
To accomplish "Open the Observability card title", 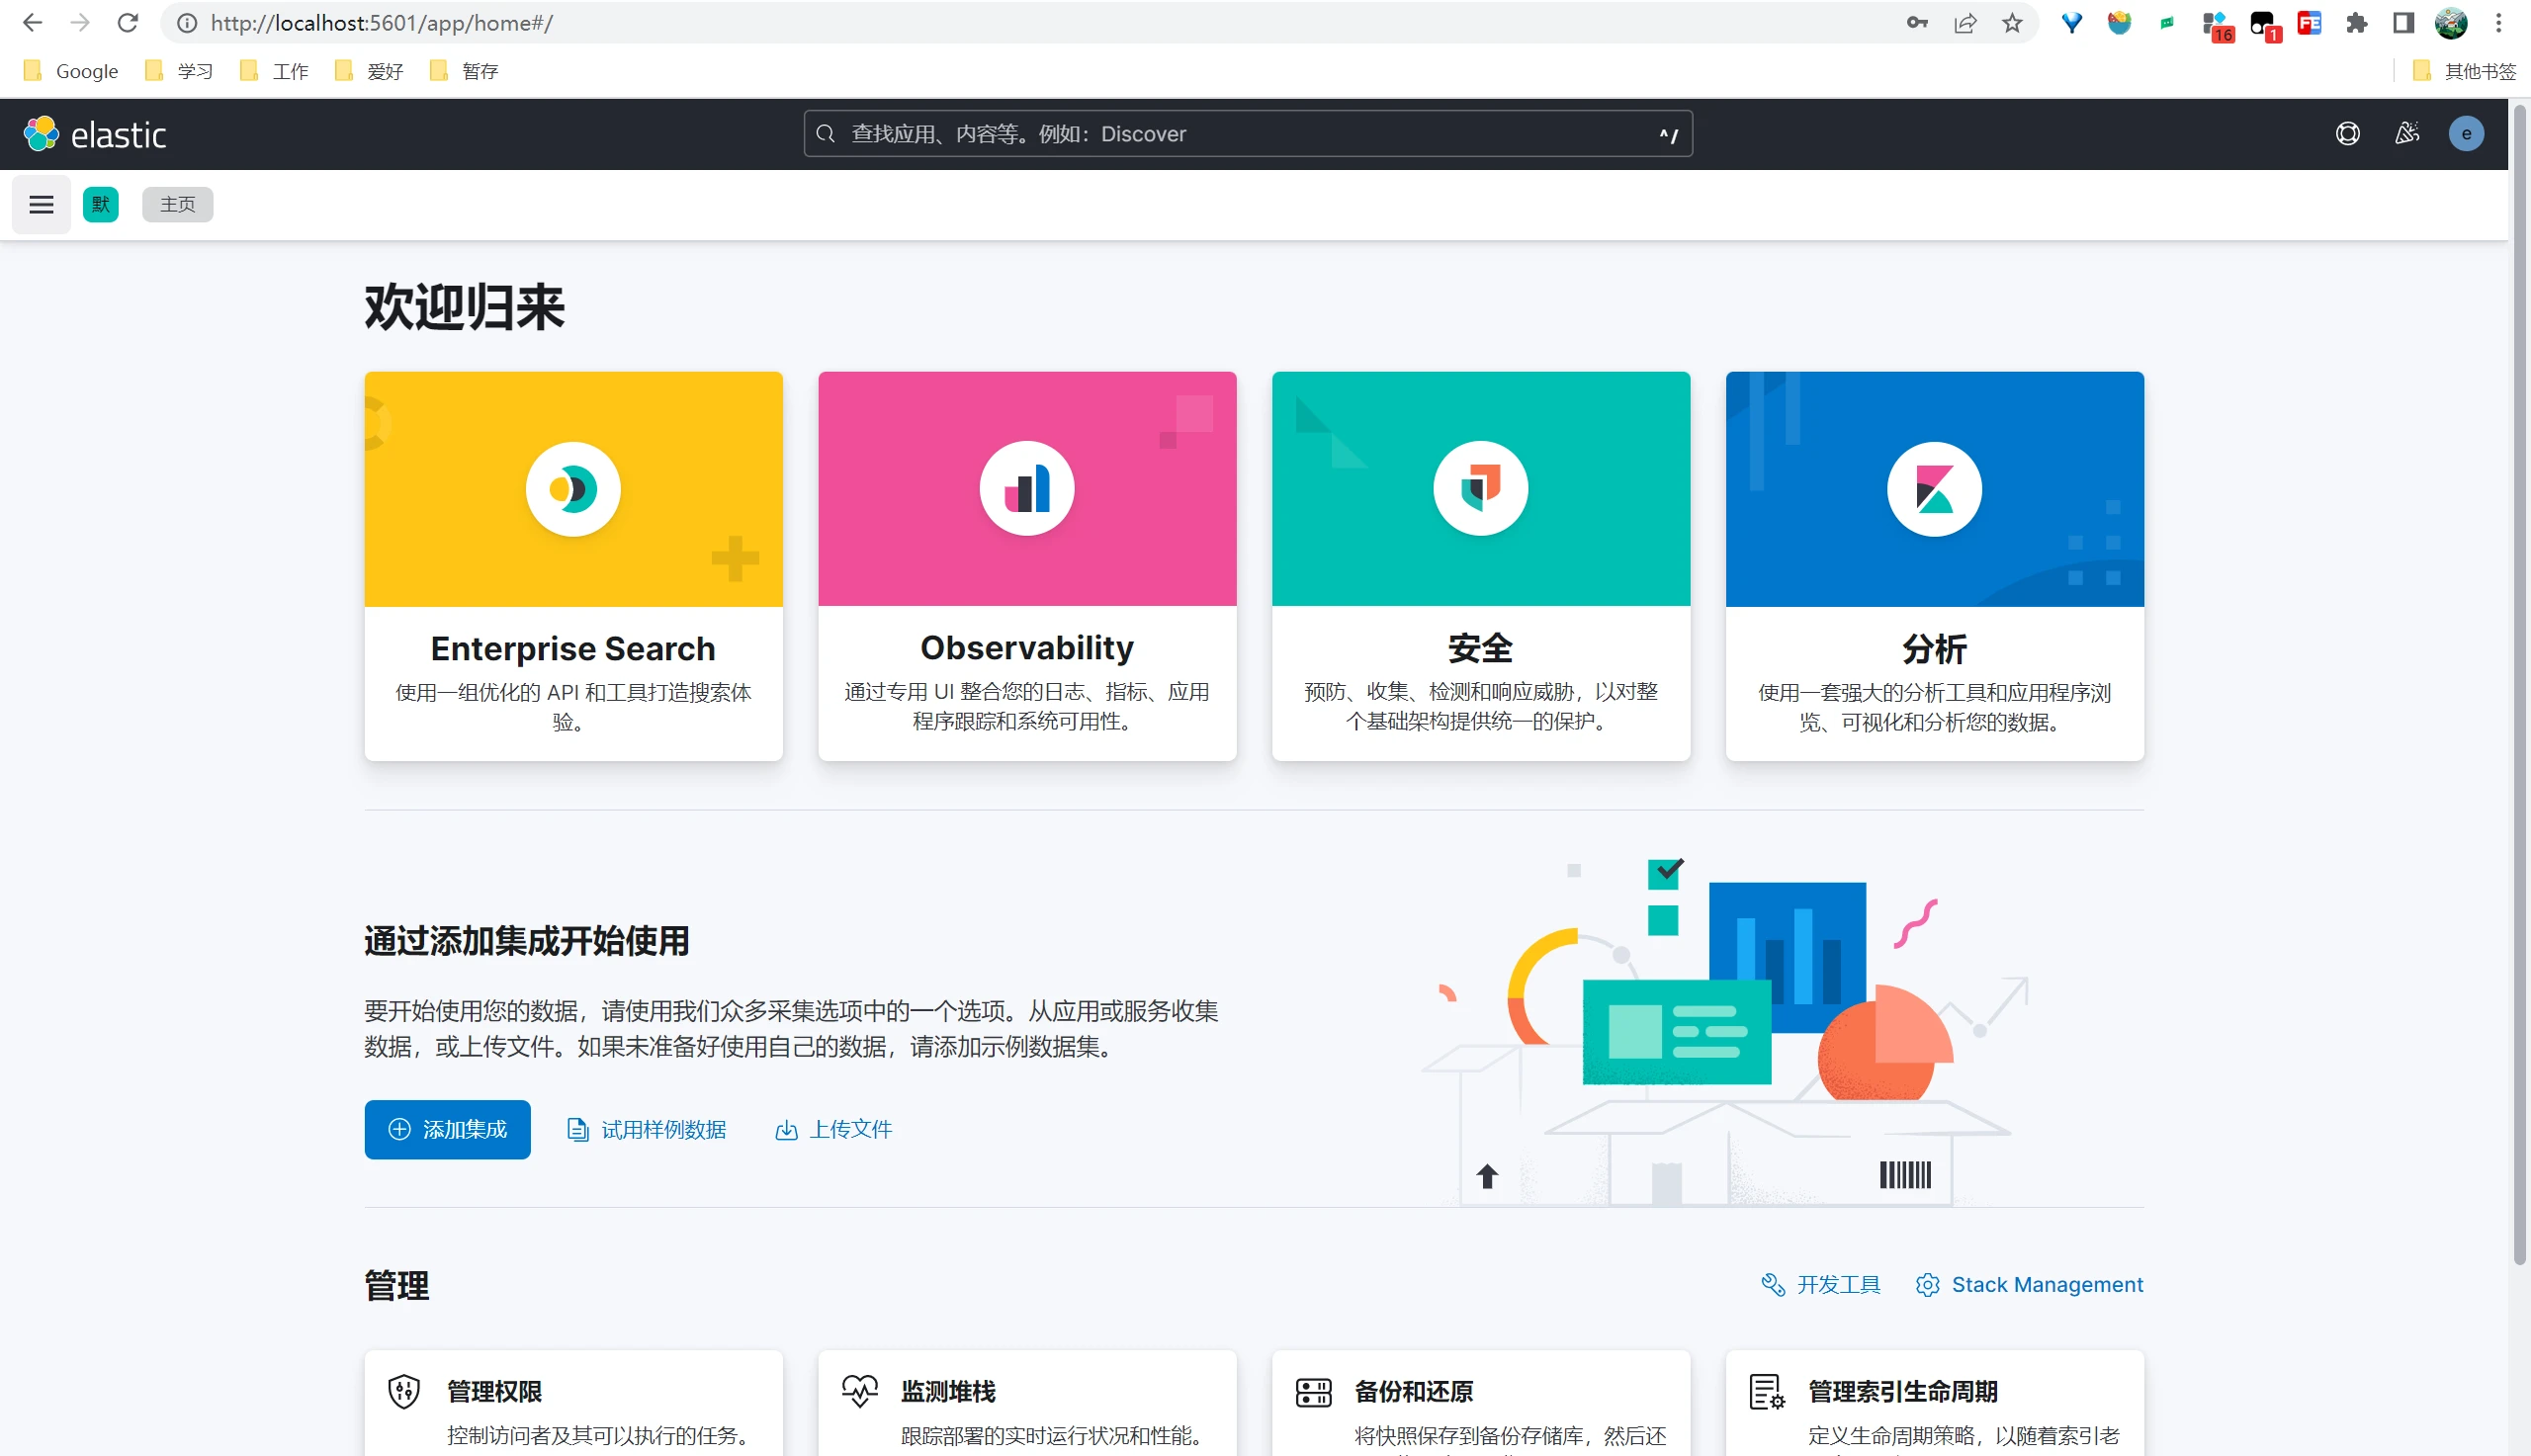I will pos(1027,647).
